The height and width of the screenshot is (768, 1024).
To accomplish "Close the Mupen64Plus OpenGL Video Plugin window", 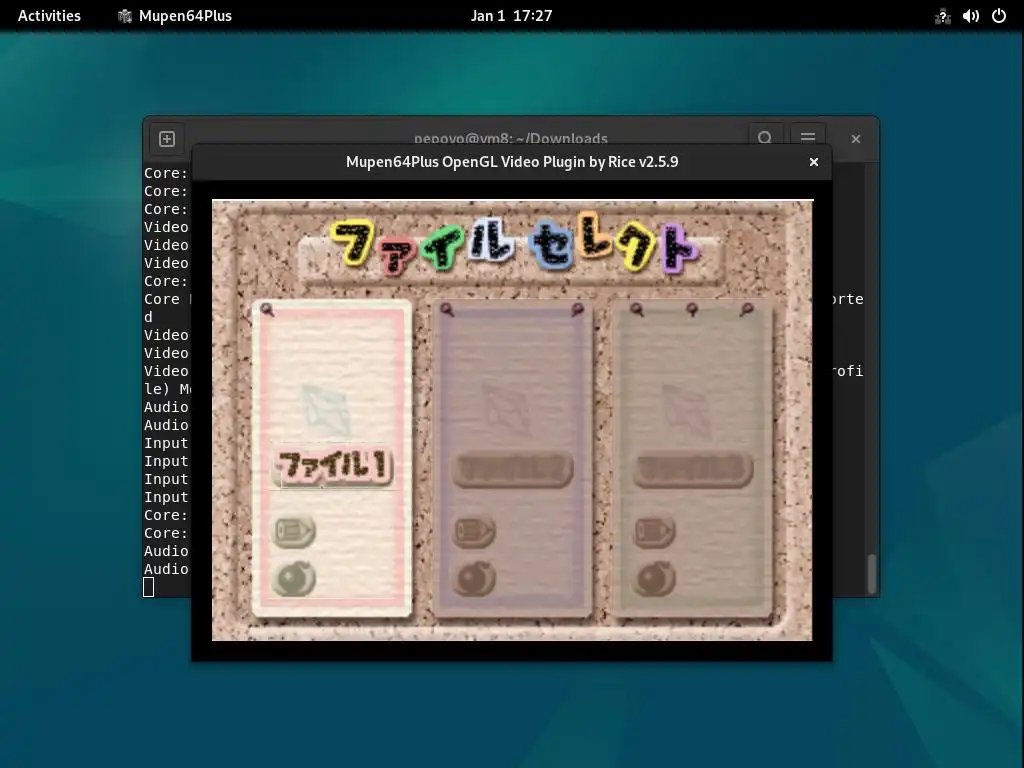I will point(814,162).
